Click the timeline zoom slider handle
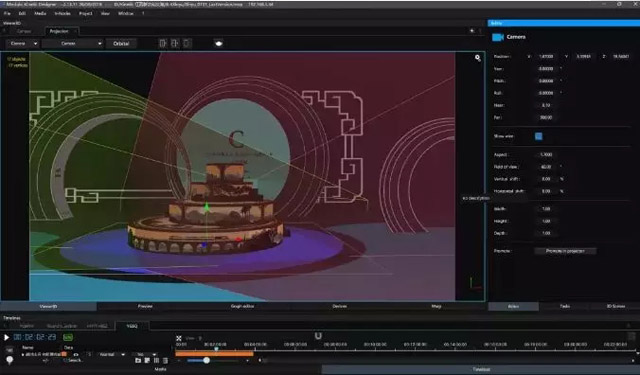The width and height of the screenshot is (640, 375). (207, 360)
